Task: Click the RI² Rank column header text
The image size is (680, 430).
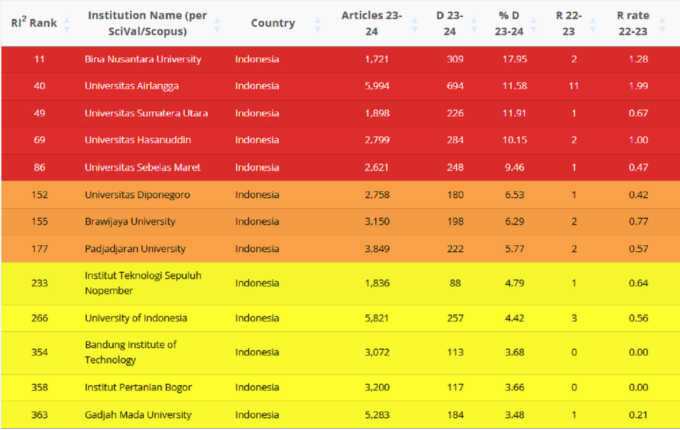Action: pyautogui.click(x=34, y=23)
